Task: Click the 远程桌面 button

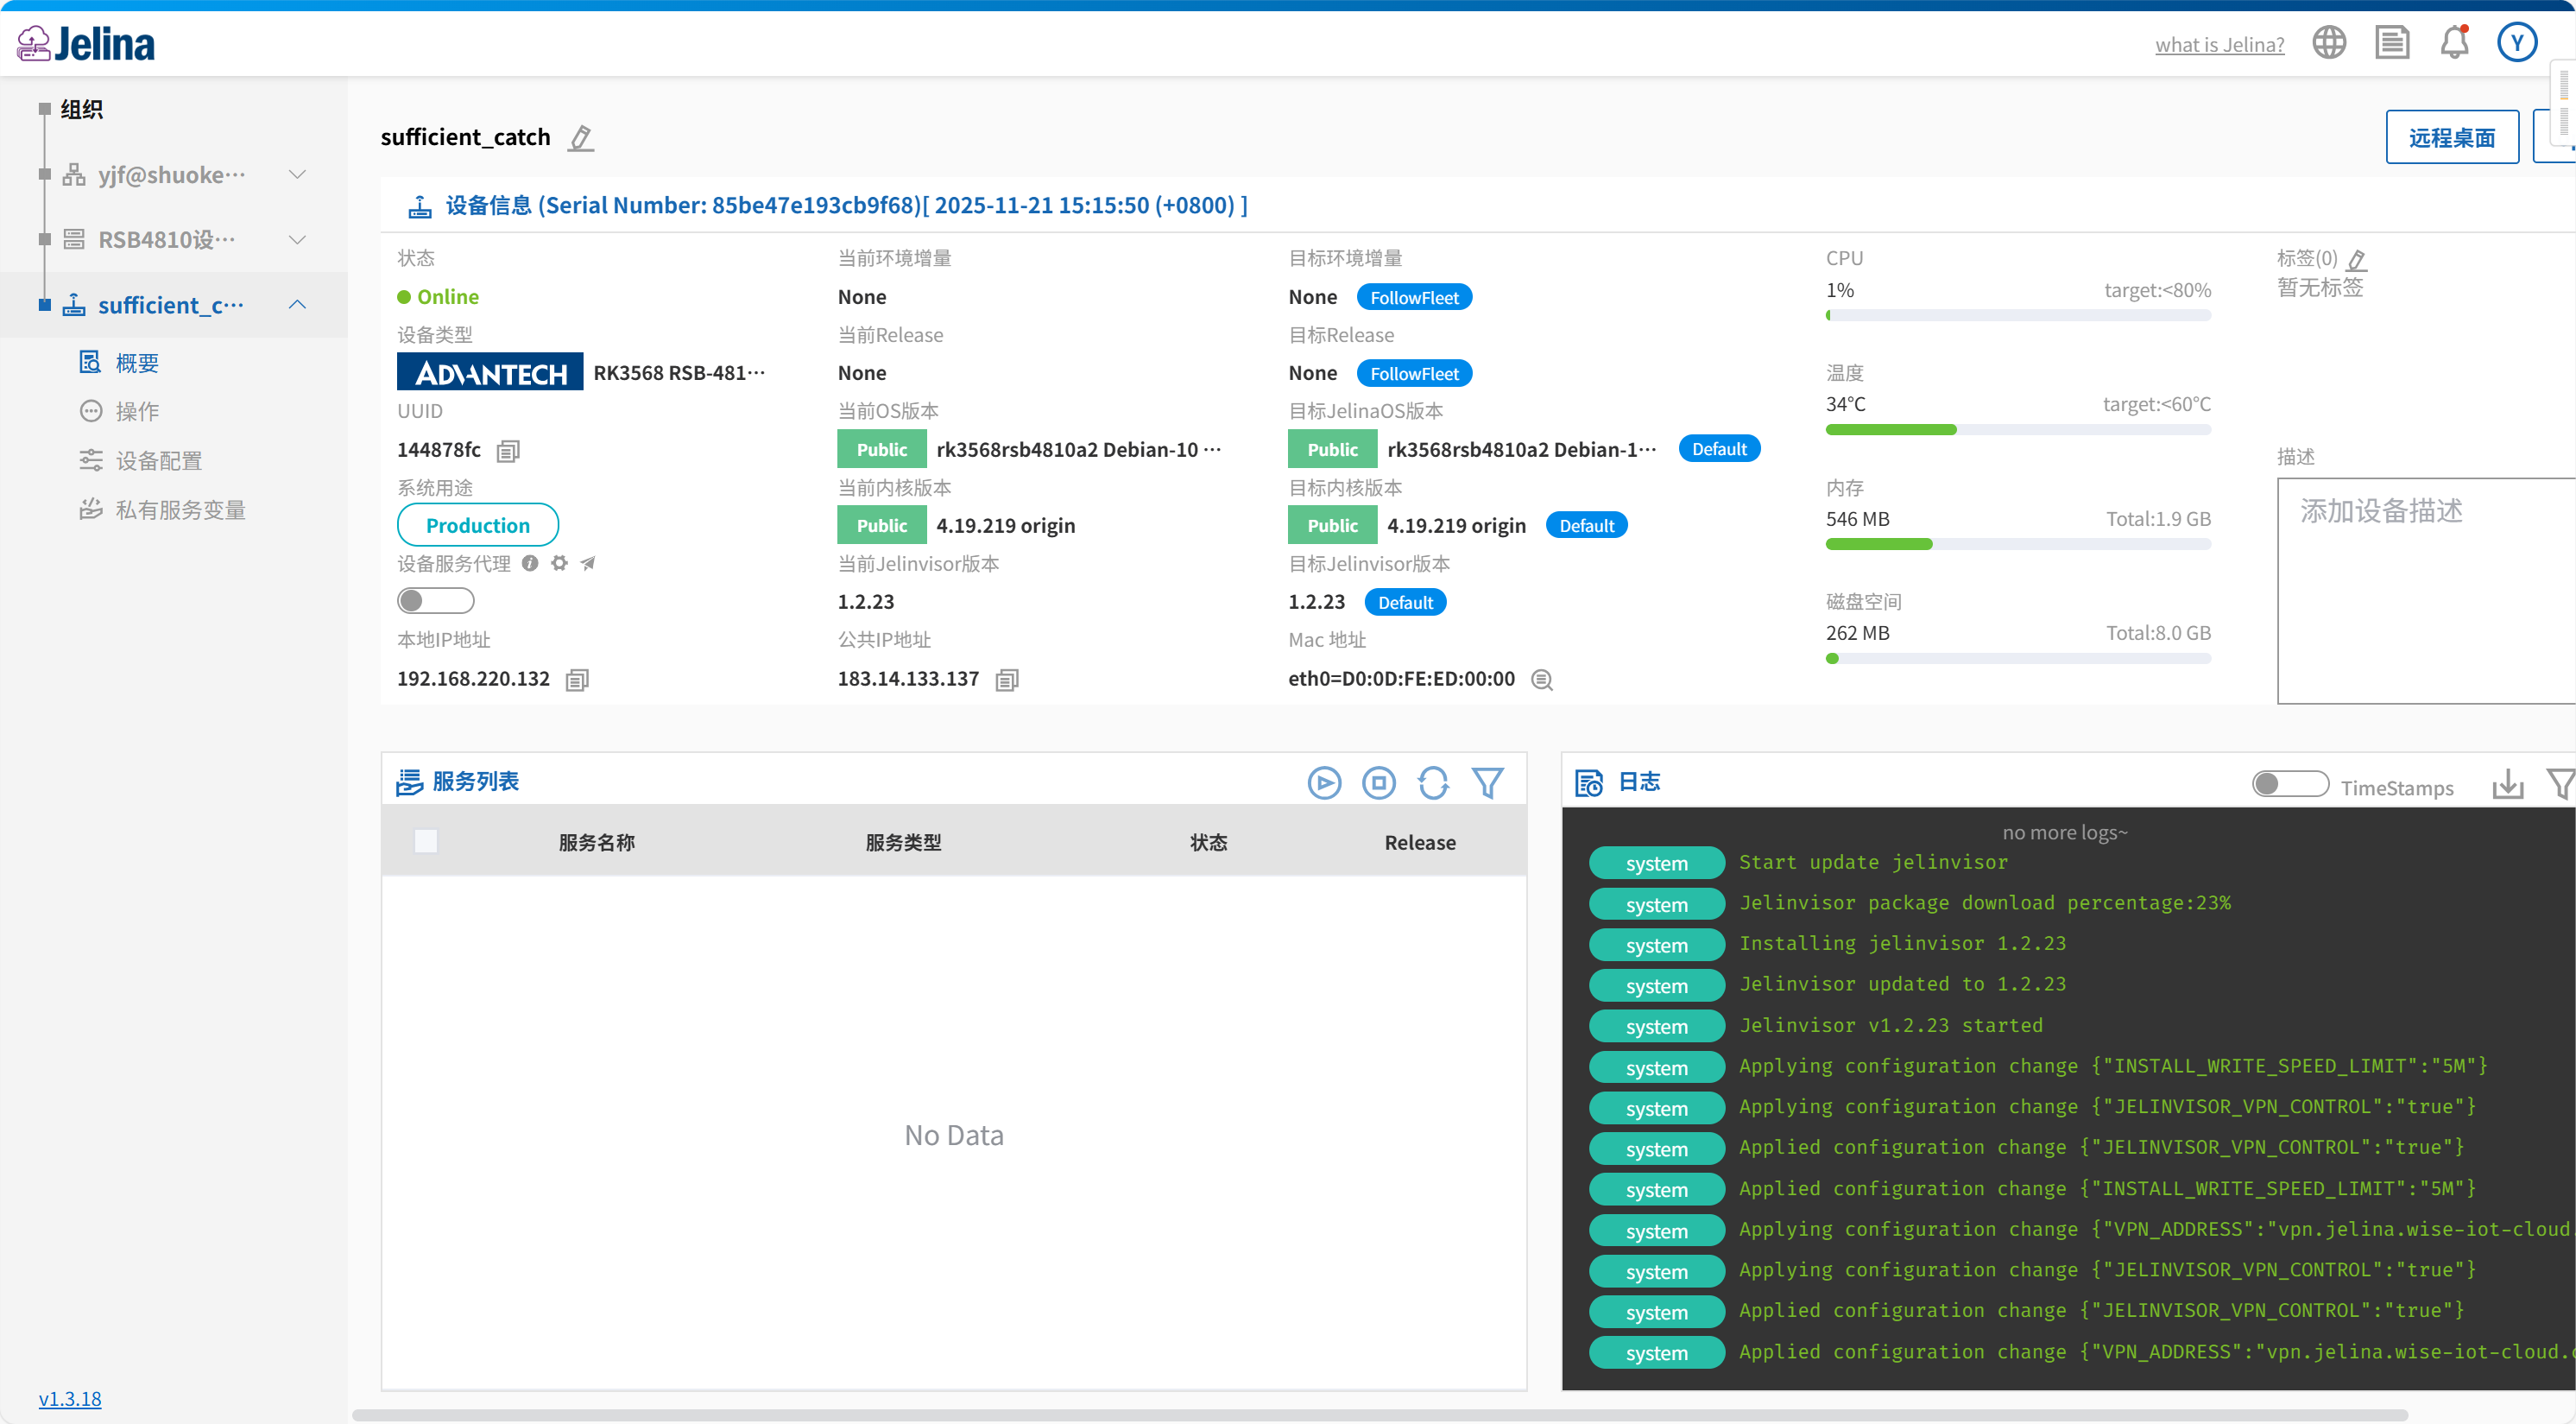Action: tap(2451, 138)
